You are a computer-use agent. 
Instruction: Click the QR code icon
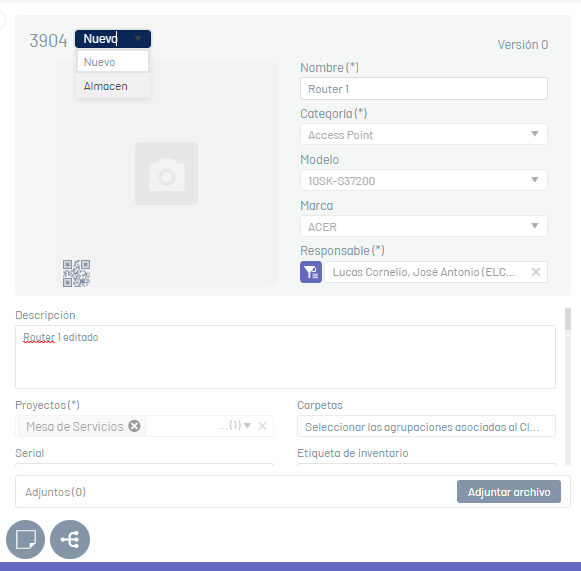click(76, 273)
